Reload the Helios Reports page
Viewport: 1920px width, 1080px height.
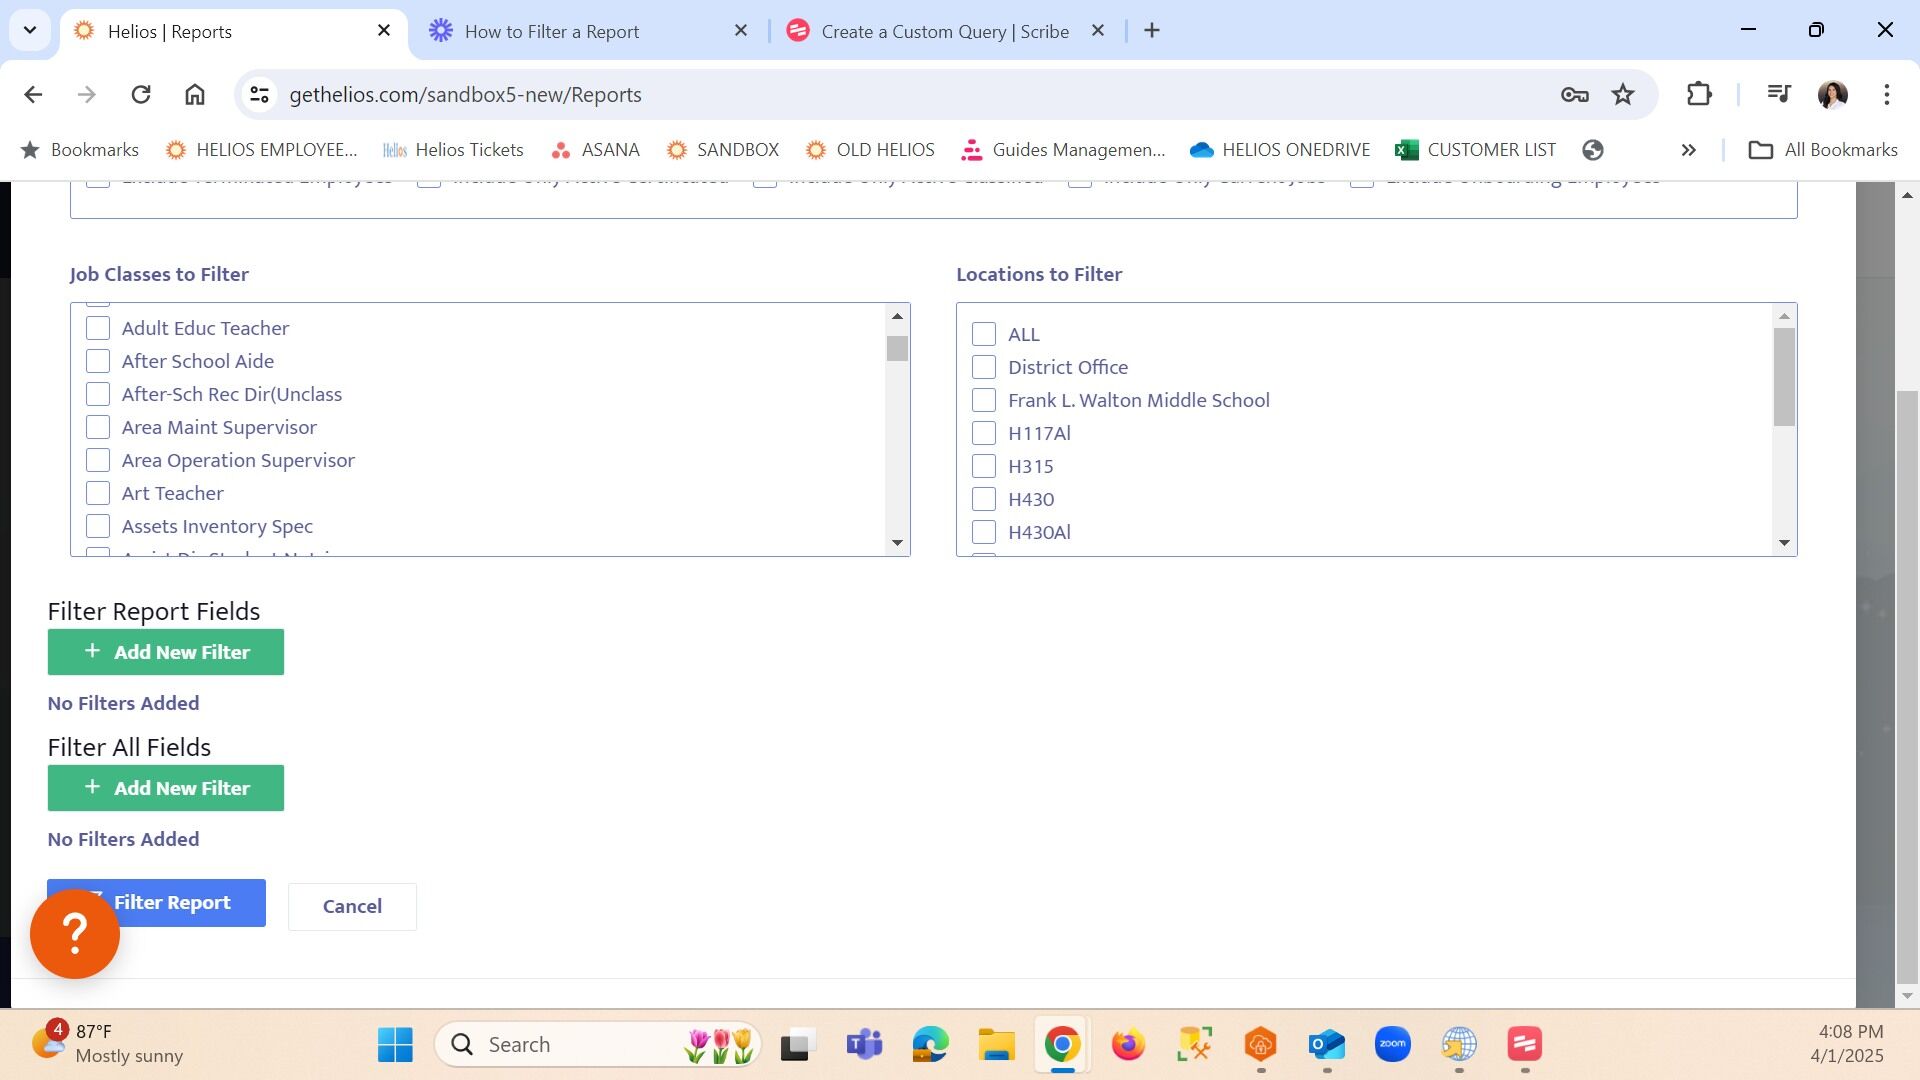pos(141,94)
